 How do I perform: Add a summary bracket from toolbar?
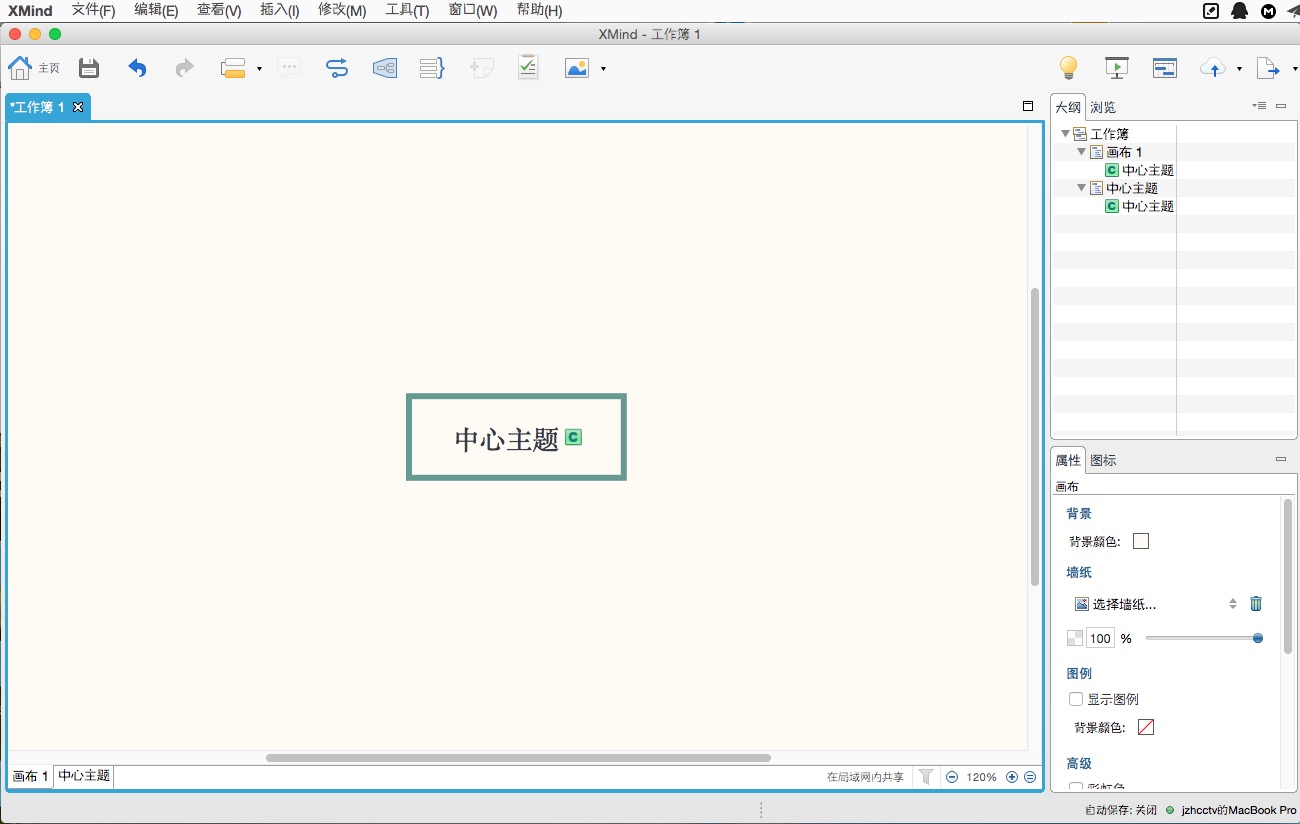point(431,68)
